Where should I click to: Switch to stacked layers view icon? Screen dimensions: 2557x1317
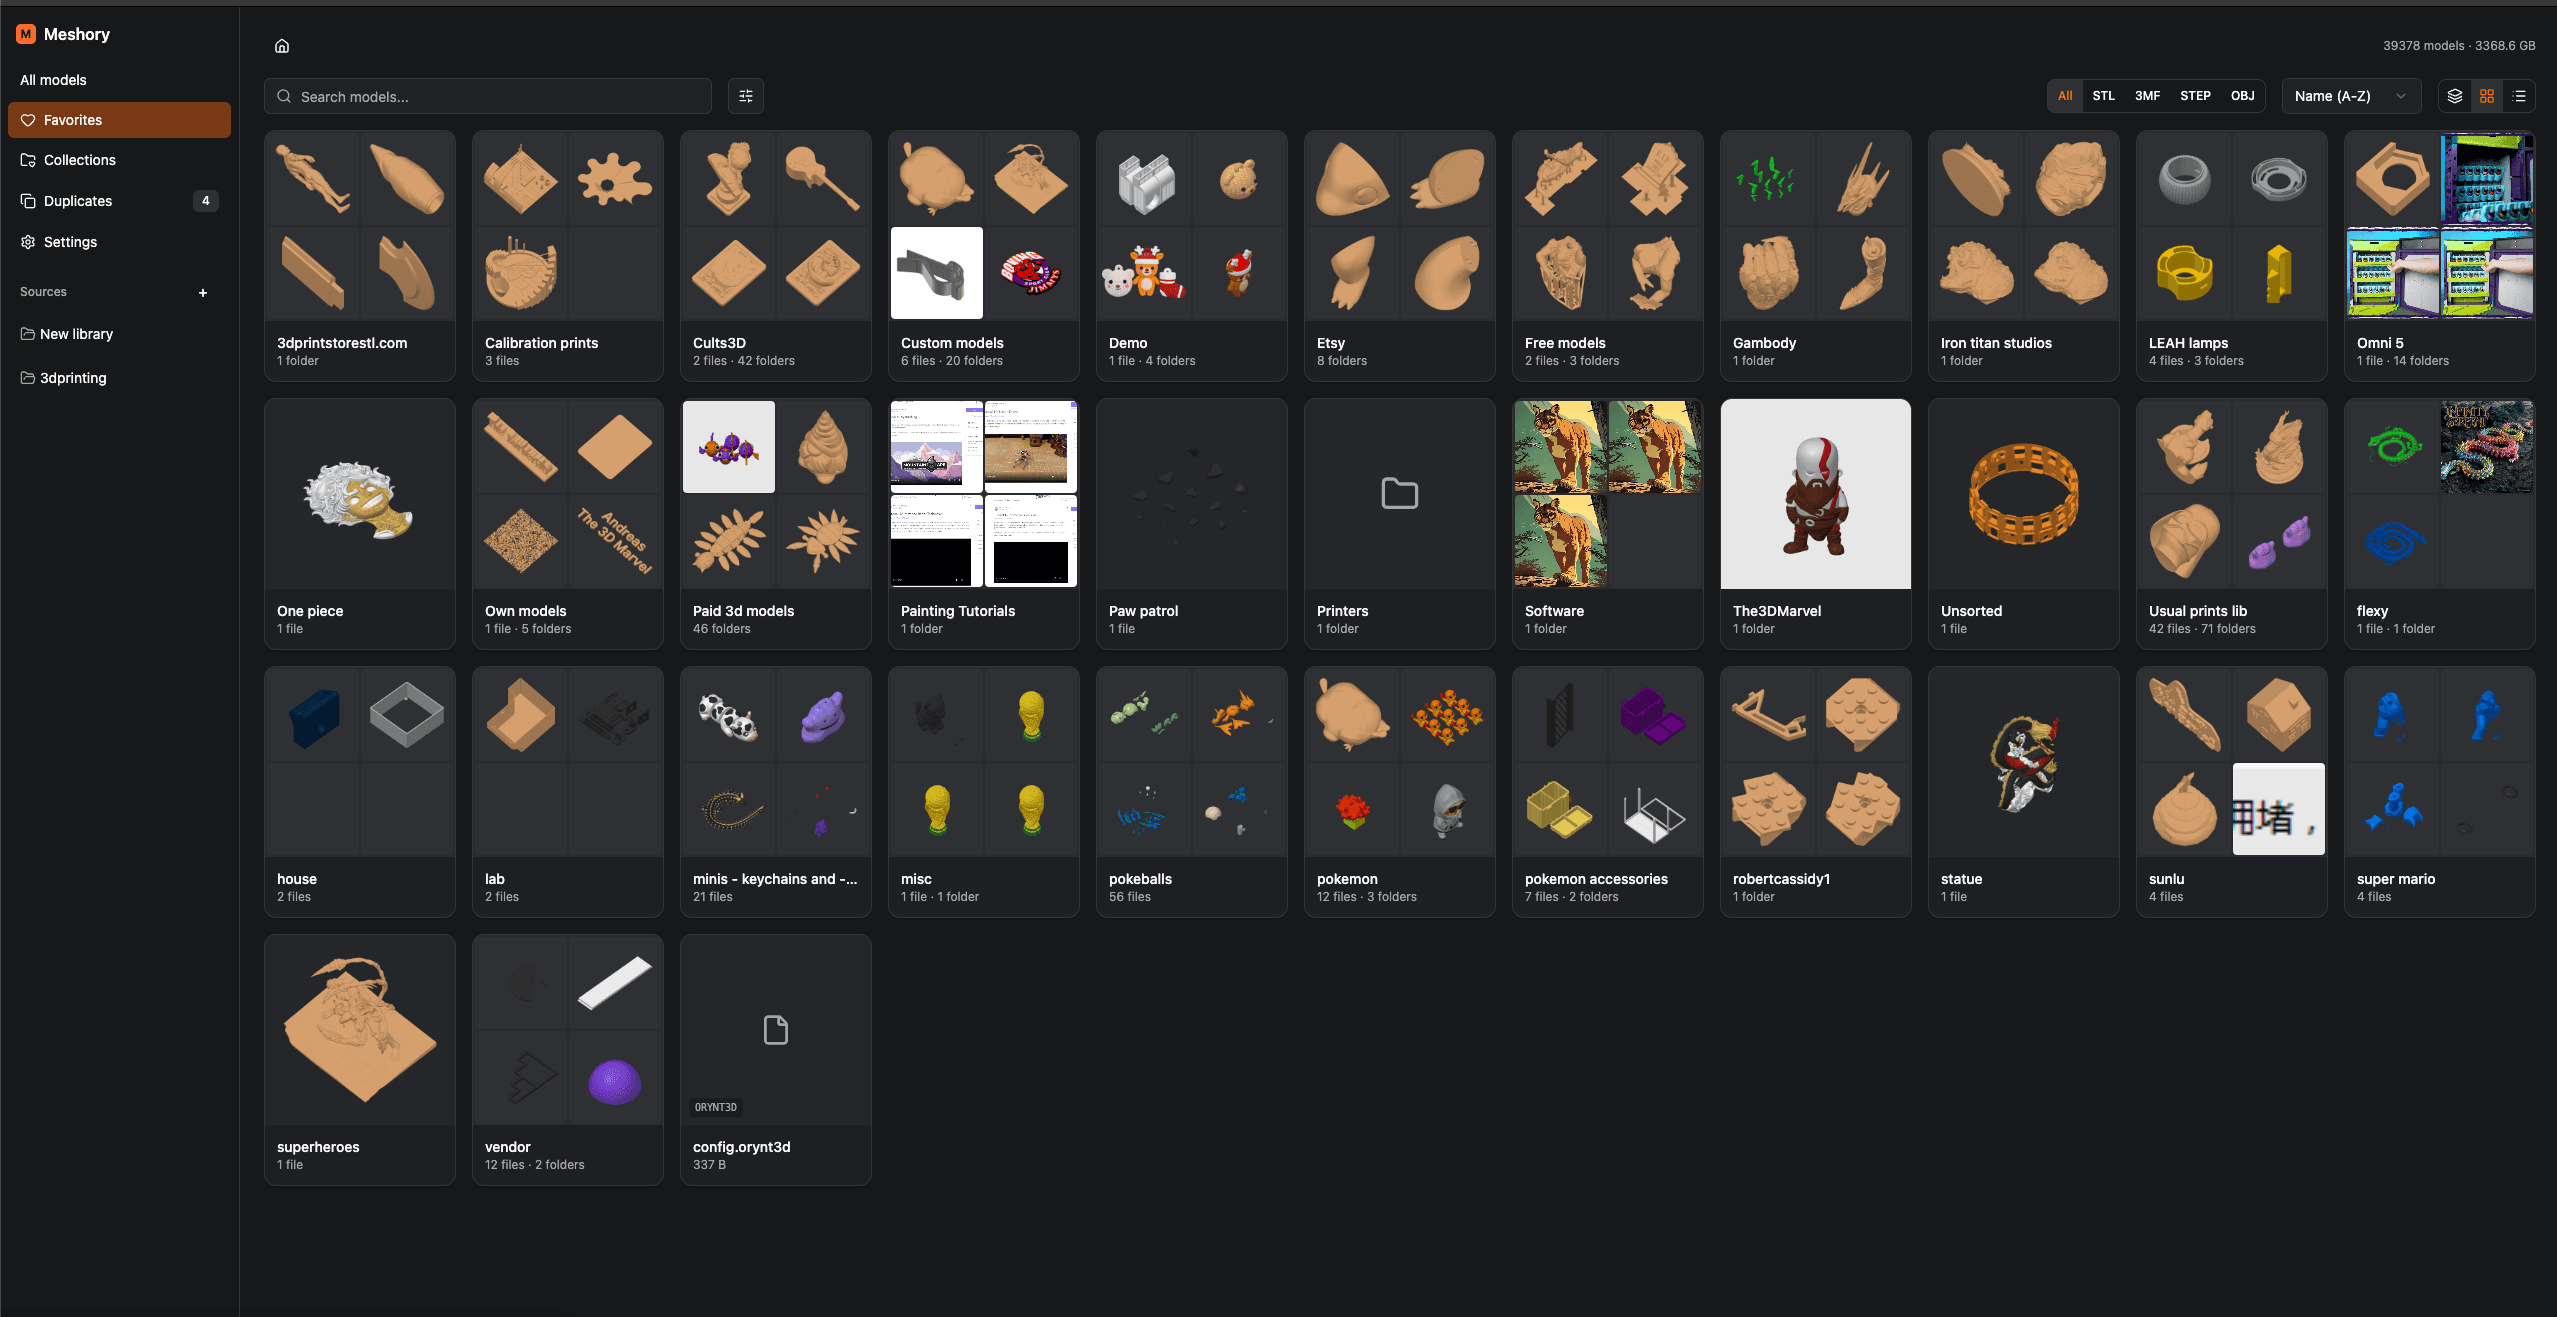point(2455,96)
